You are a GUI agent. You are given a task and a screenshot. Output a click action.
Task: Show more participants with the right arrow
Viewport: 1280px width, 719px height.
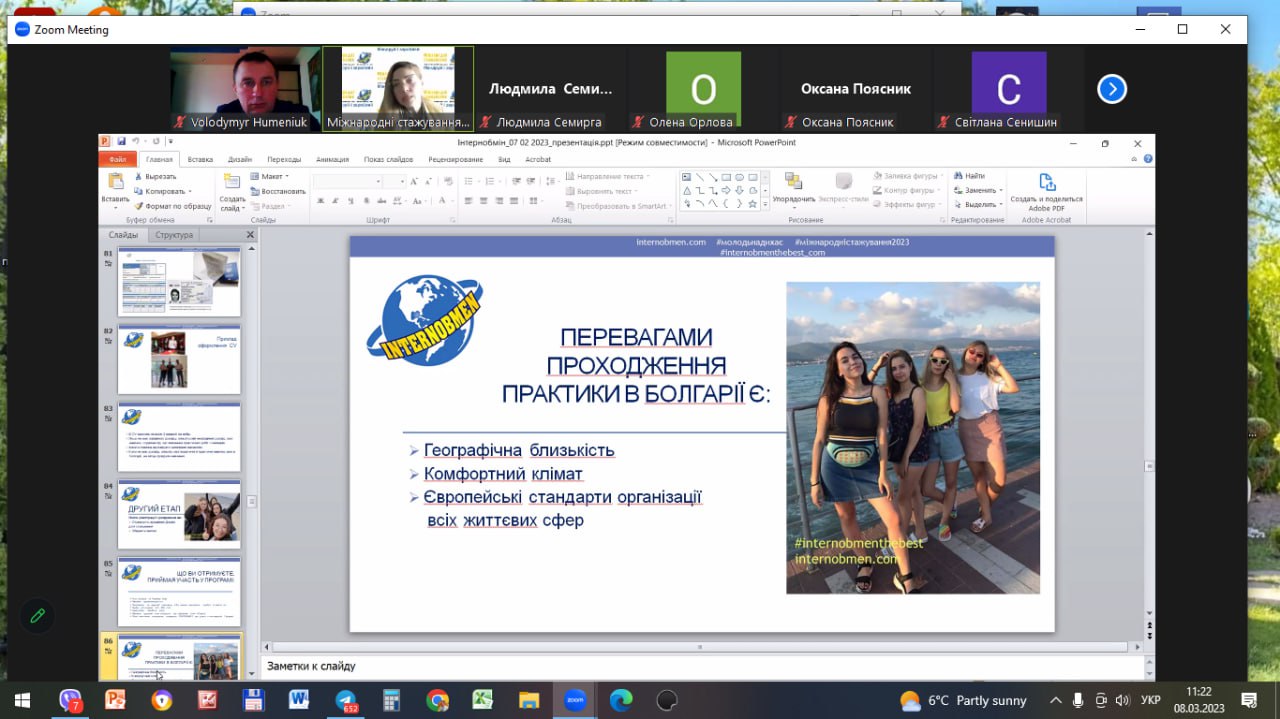[x=1111, y=90]
